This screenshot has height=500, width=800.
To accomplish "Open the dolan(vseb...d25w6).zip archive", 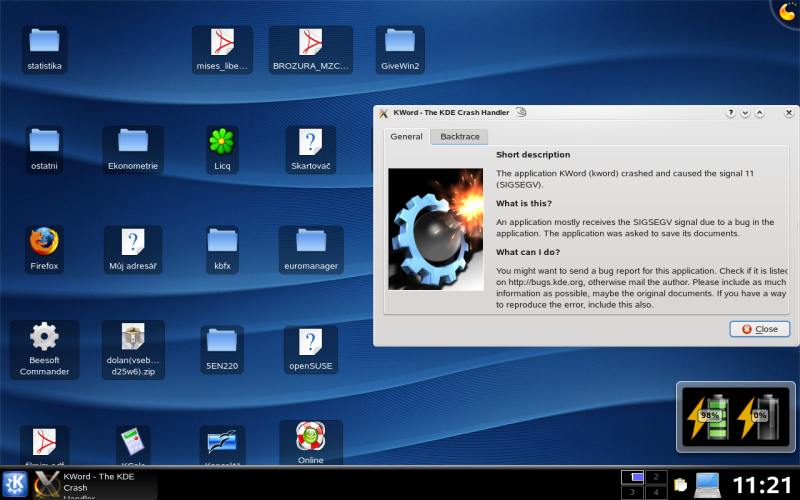I will [133, 350].
